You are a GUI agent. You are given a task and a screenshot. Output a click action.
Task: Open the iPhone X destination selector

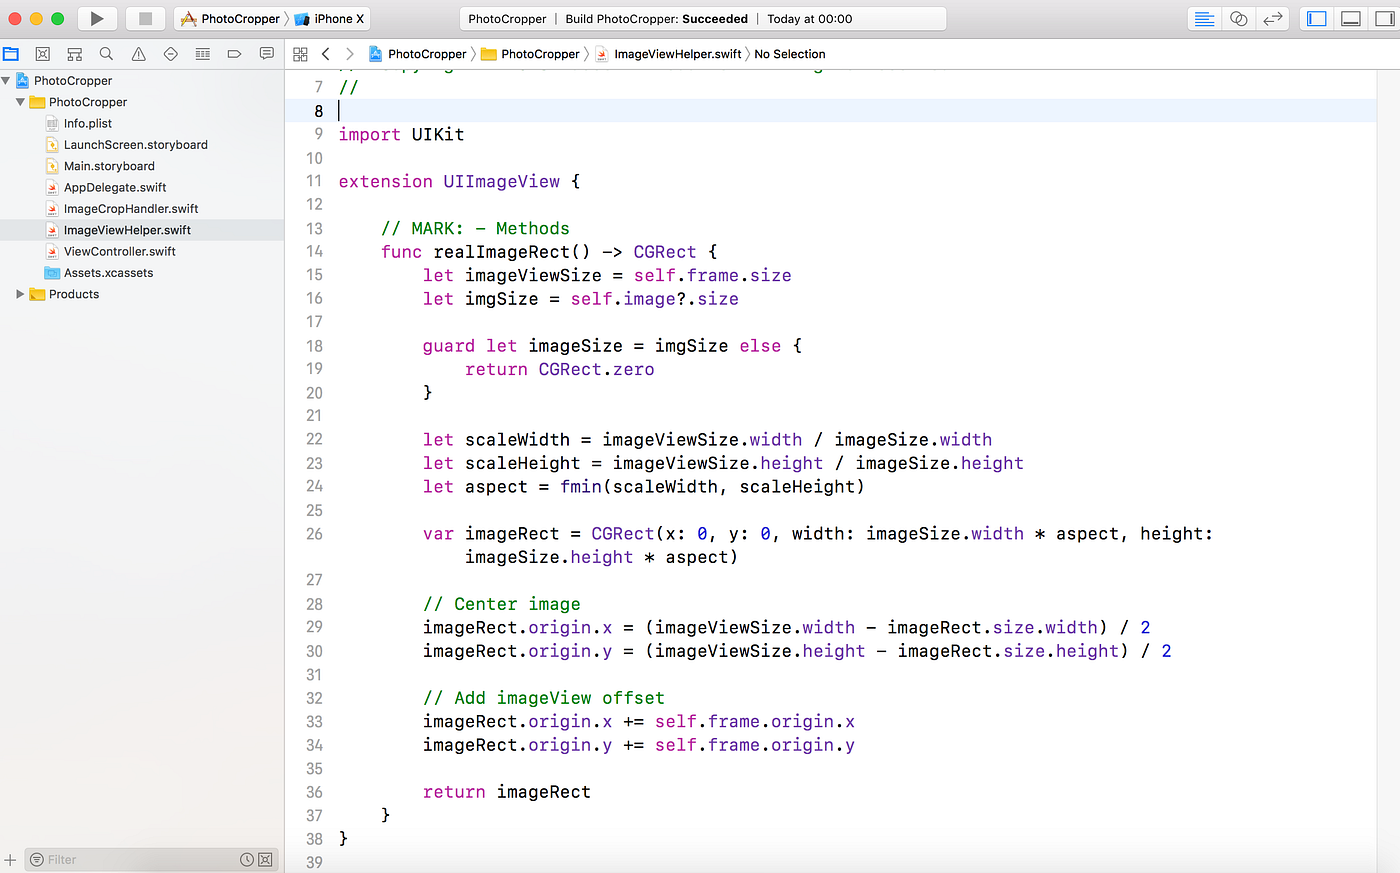(x=330, y=18)
